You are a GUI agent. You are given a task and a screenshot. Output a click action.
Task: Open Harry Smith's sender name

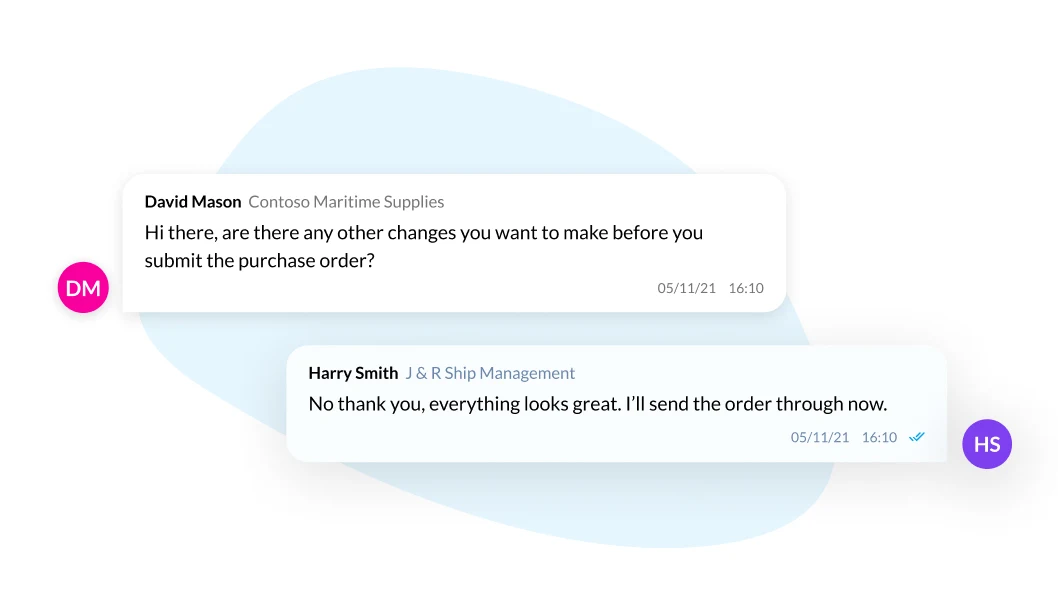353,373
